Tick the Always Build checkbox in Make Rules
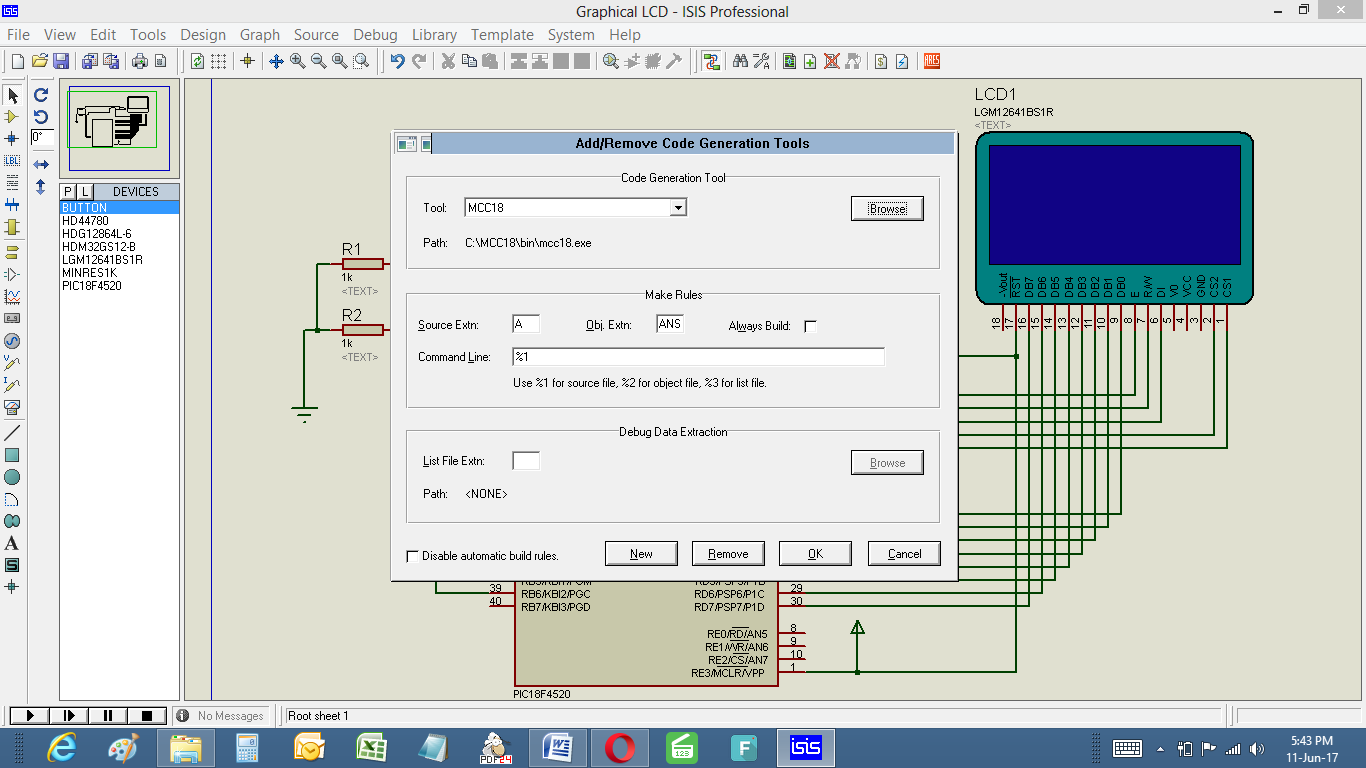This screenshot has width=1366, height=768. [810, 325]
